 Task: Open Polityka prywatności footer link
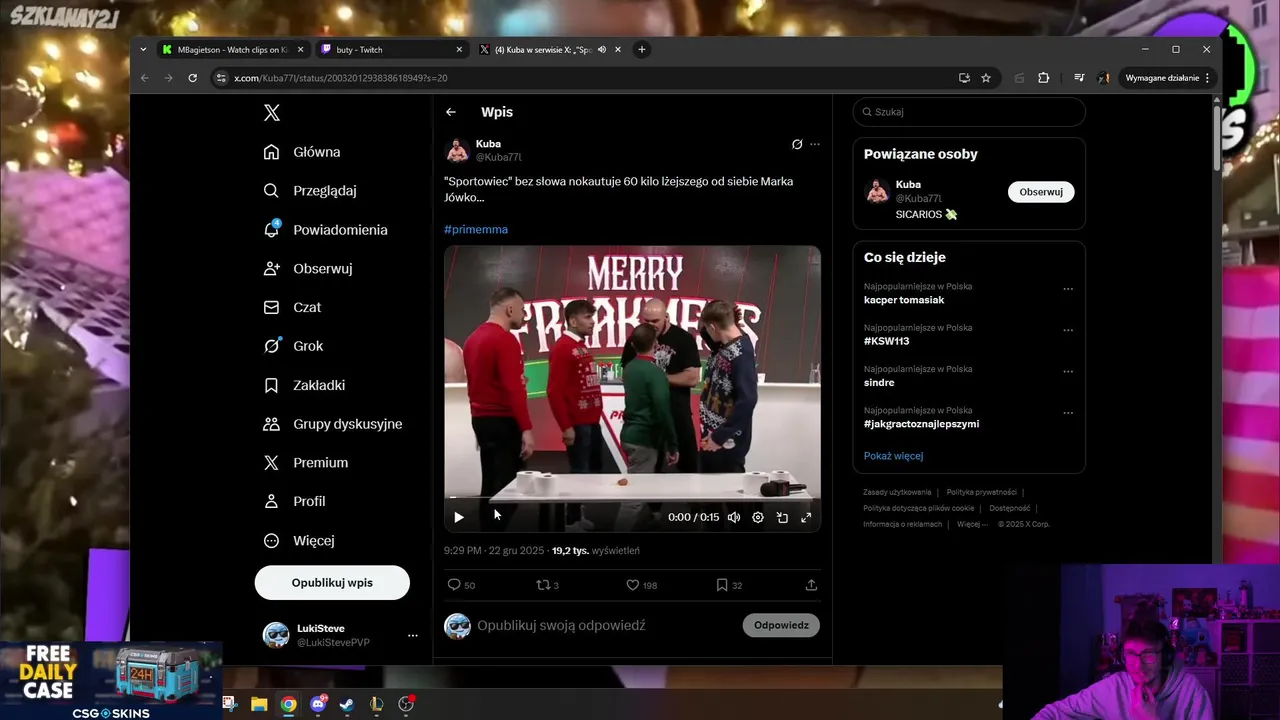click(981, 492)
